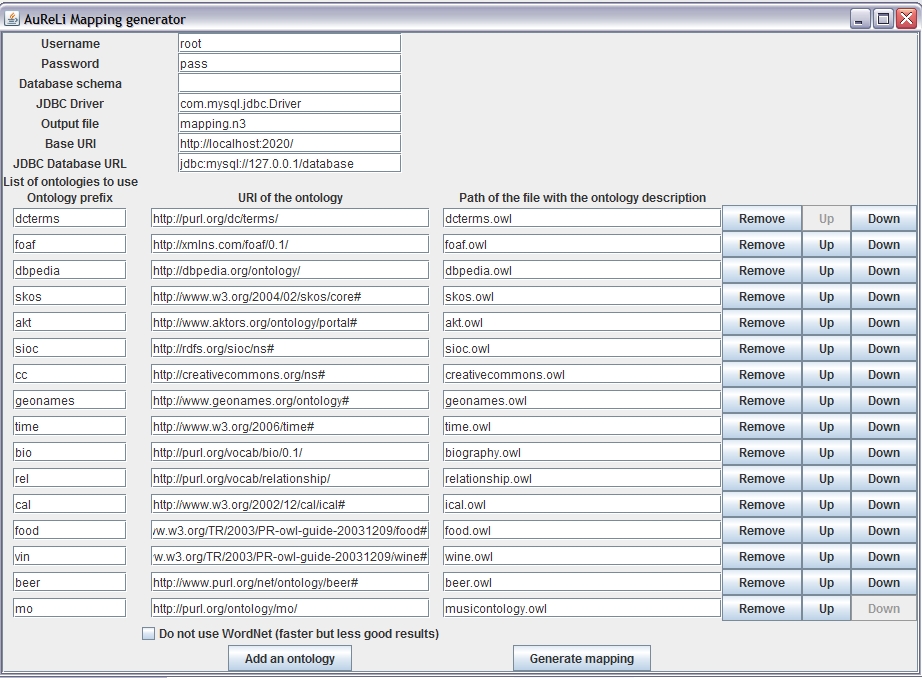The image size is (922, 678).
Task: Click the Generate mapping button
Action: click(x=581, y=659)
